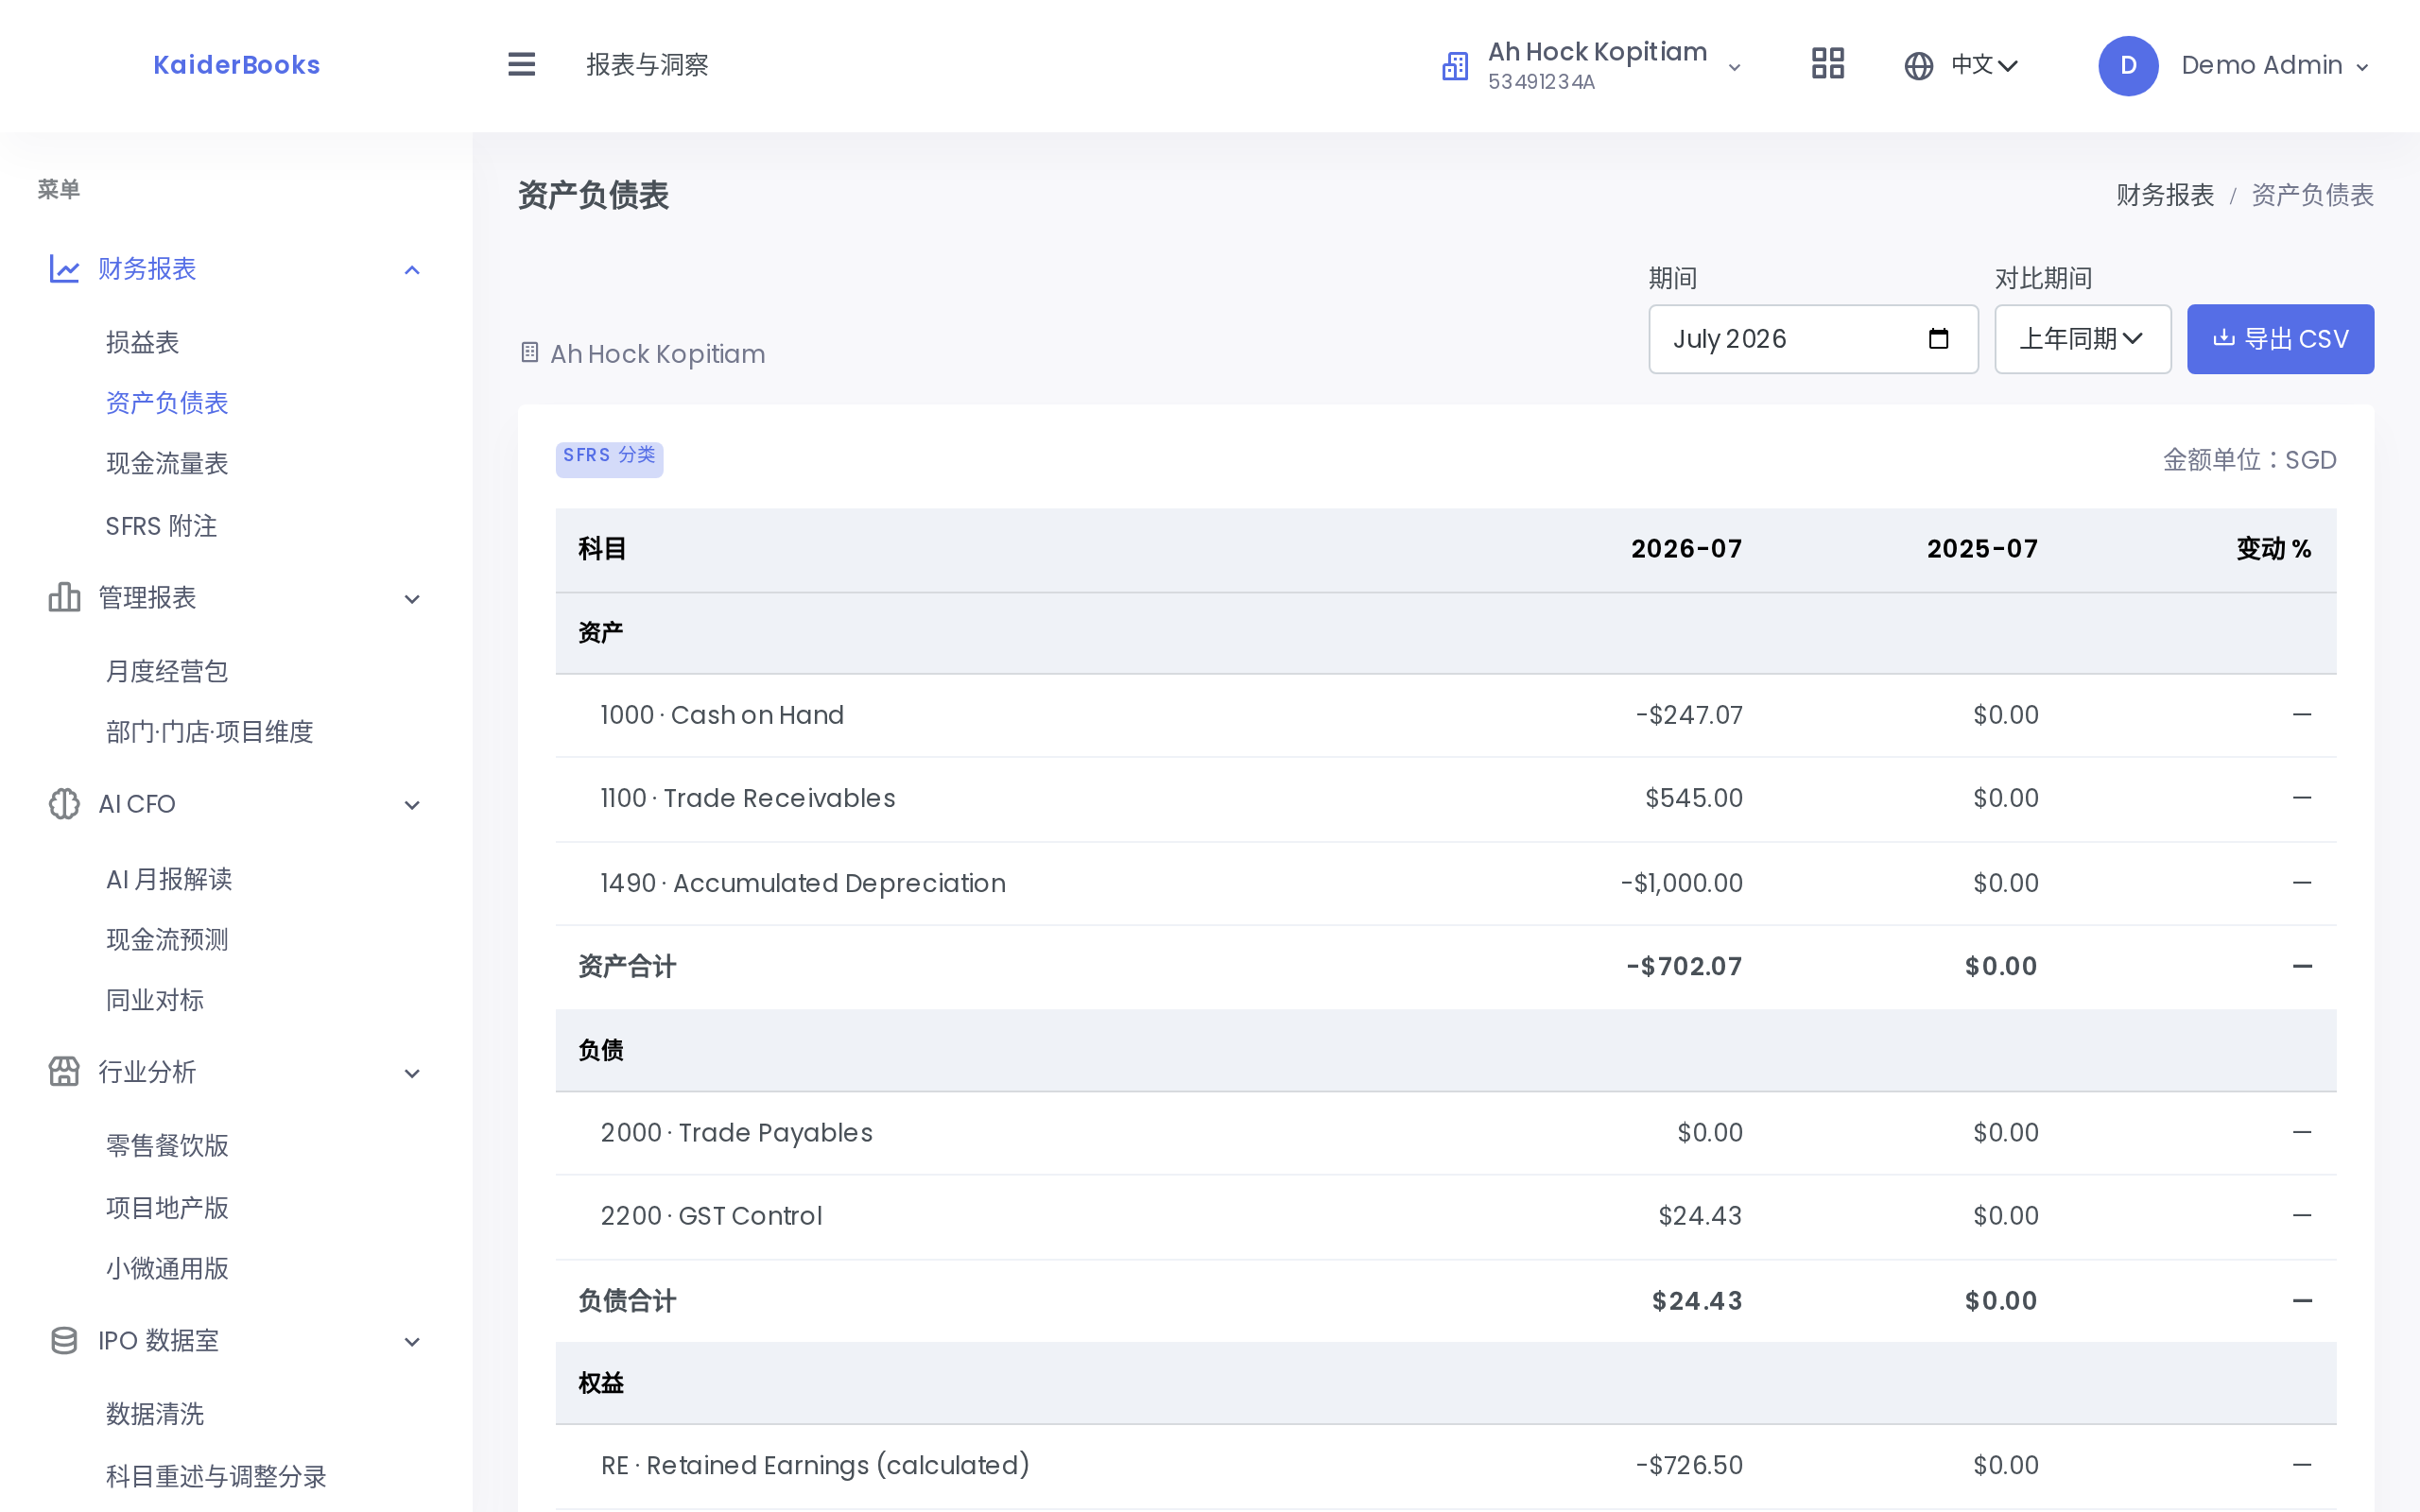Open 现金流量表 in the sidebar
The image size is (2420, 1512).
click(167, 464)
